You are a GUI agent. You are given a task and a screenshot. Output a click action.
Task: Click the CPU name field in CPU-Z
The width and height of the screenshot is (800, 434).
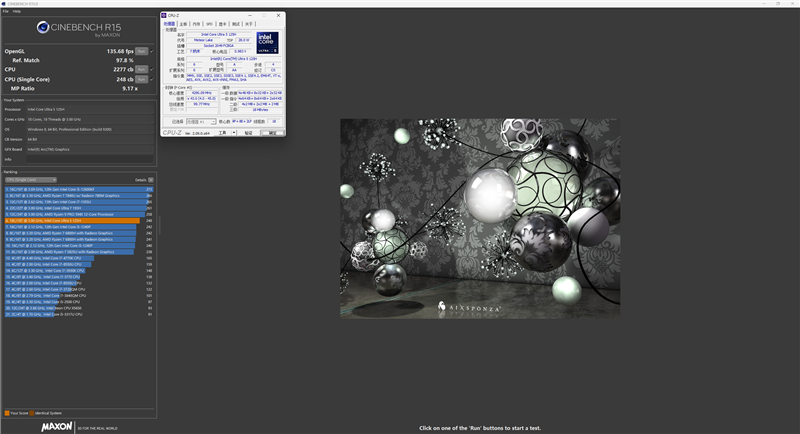pyautogui.click(x=219, y=34)
